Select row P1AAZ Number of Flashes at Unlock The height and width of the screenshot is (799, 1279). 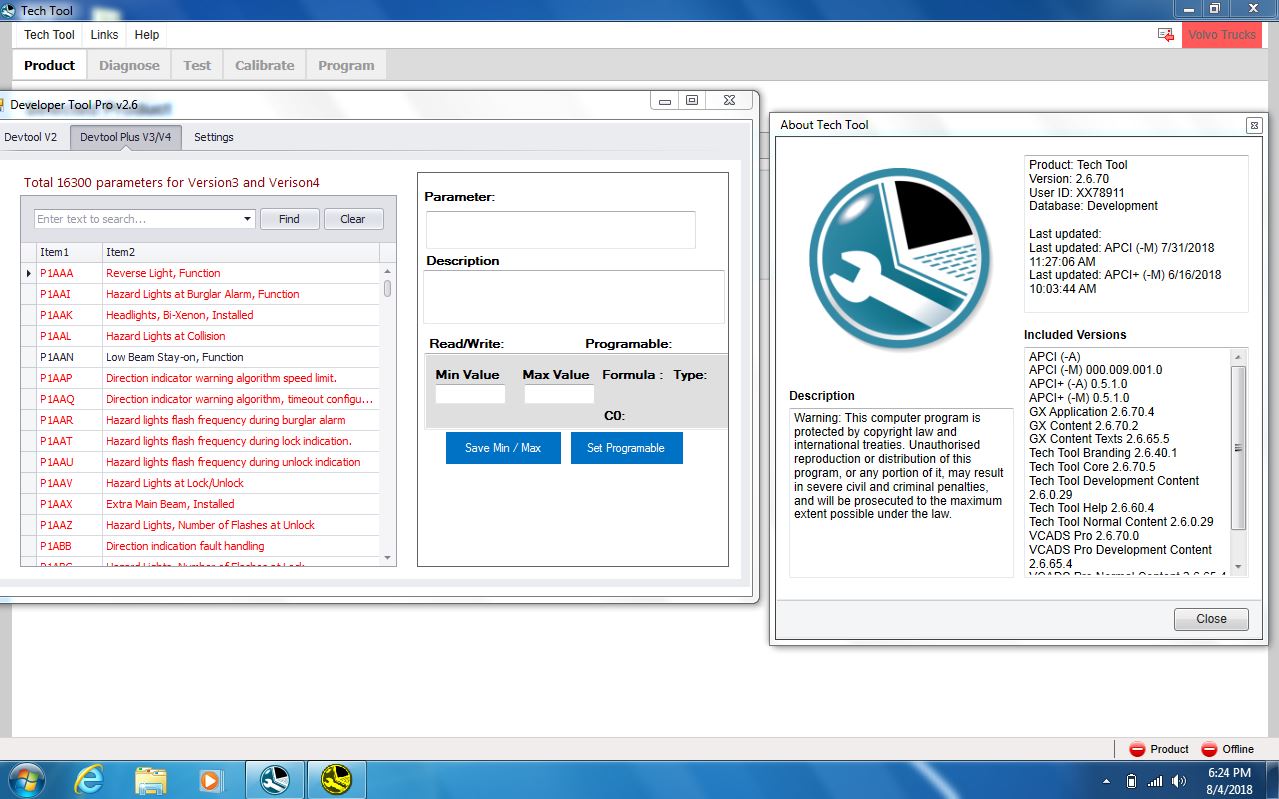(200, 525)
